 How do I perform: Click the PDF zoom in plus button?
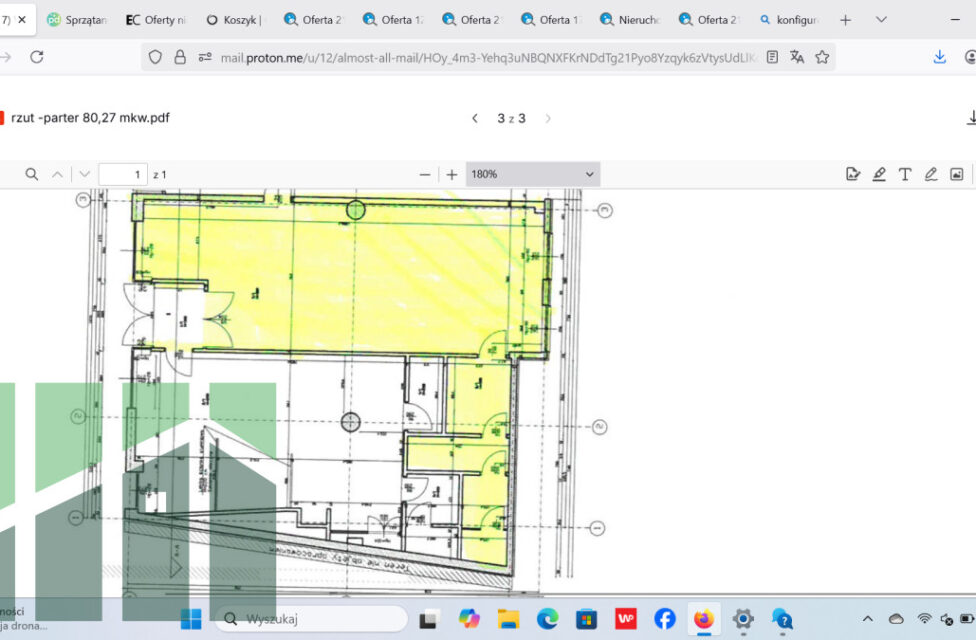coord(452,174)
